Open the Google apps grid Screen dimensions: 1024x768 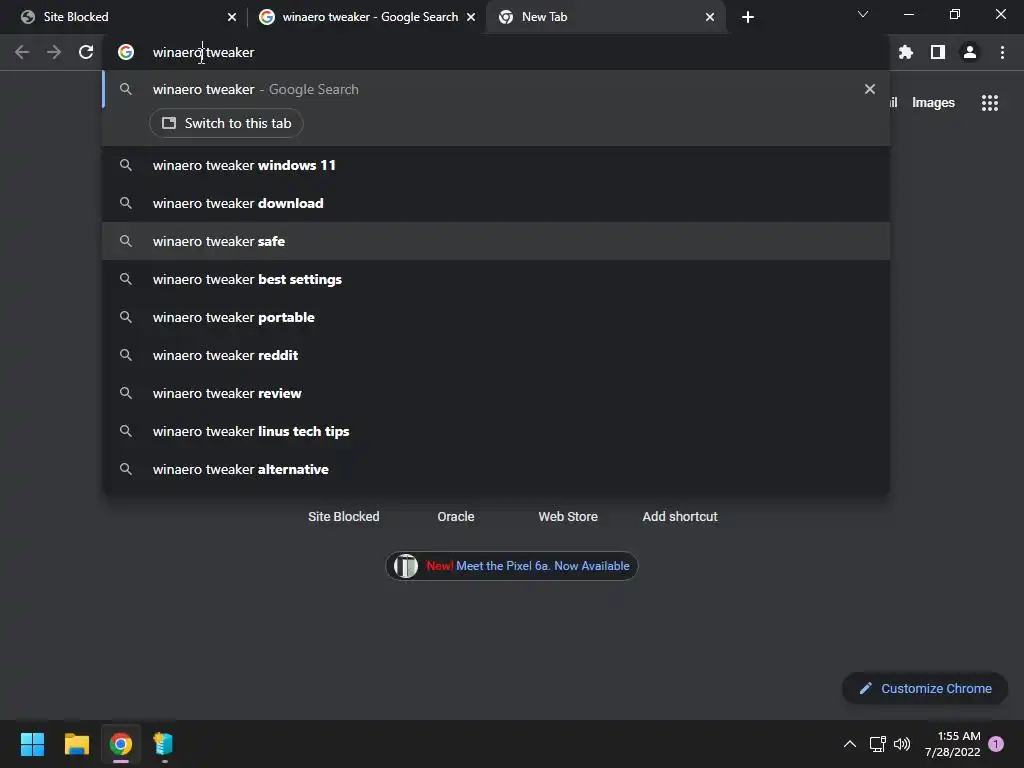click(x=989, y=103)
